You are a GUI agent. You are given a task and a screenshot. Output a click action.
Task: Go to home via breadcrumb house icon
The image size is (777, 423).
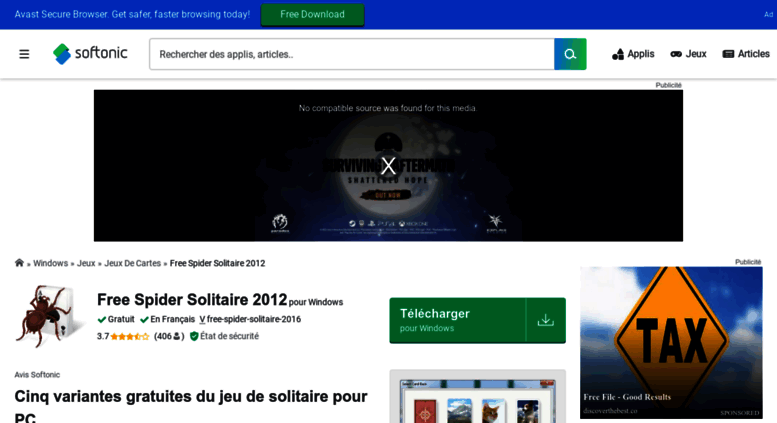19,263
